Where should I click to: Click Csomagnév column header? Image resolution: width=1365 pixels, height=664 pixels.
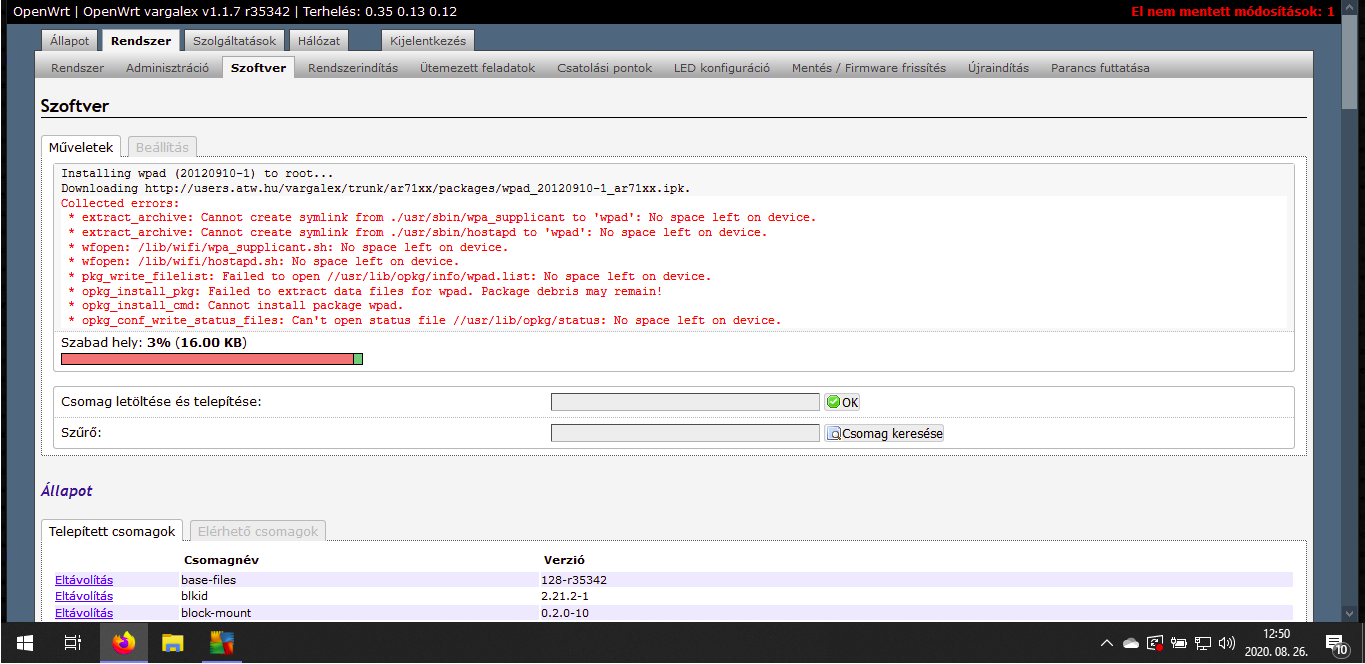(x=221, y=560)
